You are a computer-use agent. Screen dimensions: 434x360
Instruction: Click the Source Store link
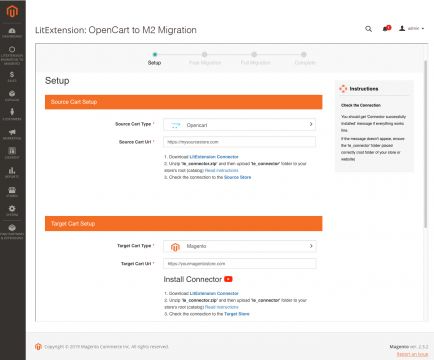[x=237, y=177]
